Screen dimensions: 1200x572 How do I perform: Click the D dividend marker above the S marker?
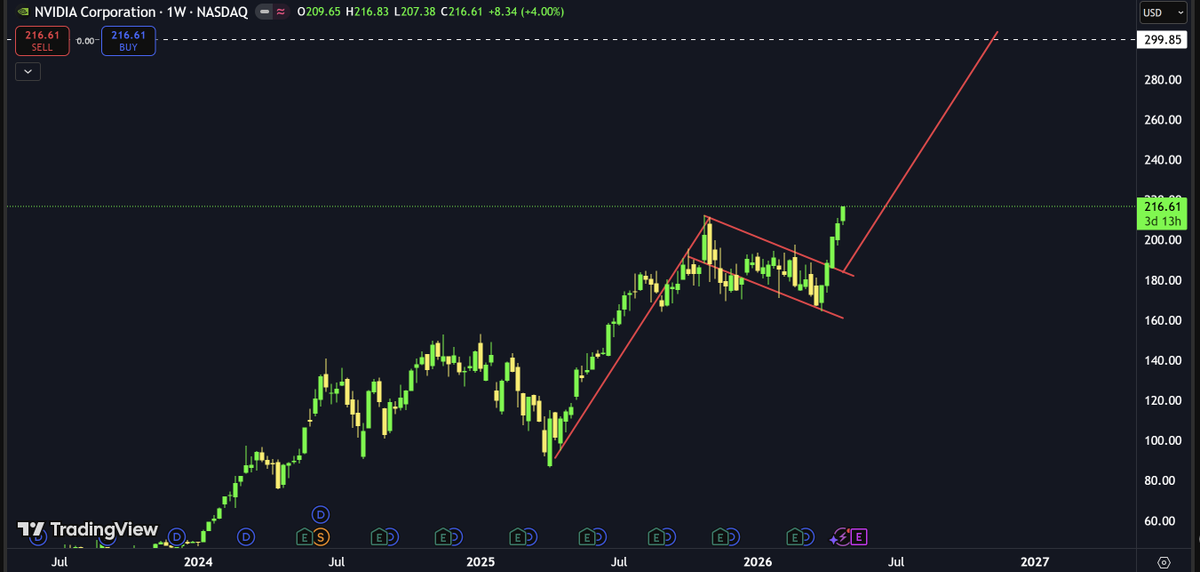click(x=321, y=514)
